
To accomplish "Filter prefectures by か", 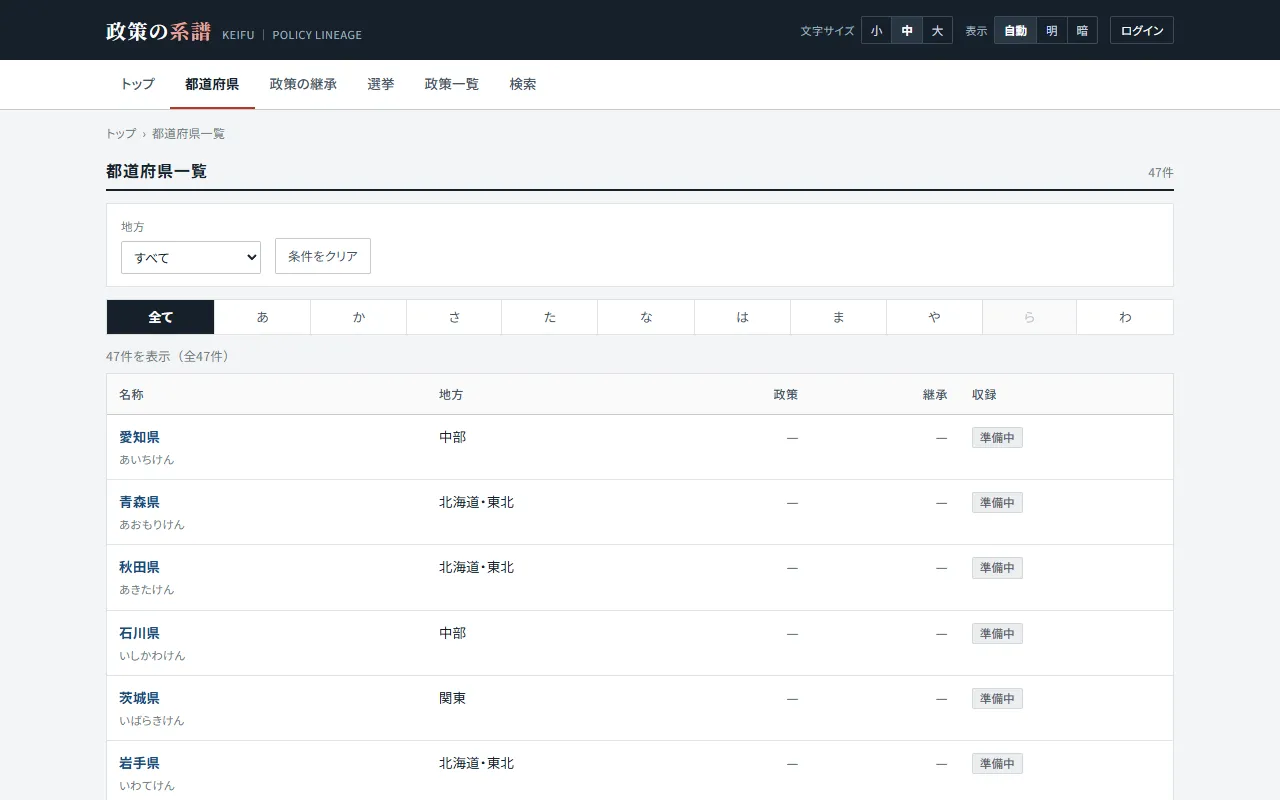I will [359, 317].
